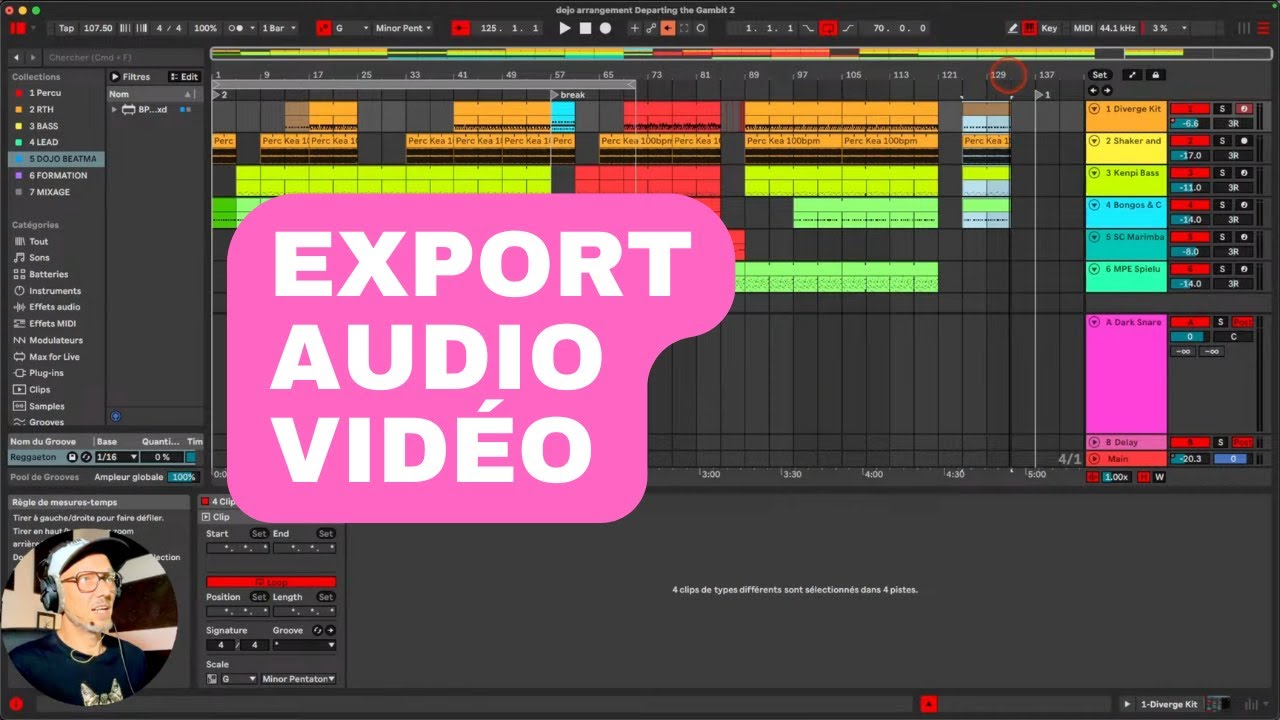Image resolution: width=1280 pixels, height=720 pixels.
Task: Enable the Key map mode button
Action: pos(1049,28)
